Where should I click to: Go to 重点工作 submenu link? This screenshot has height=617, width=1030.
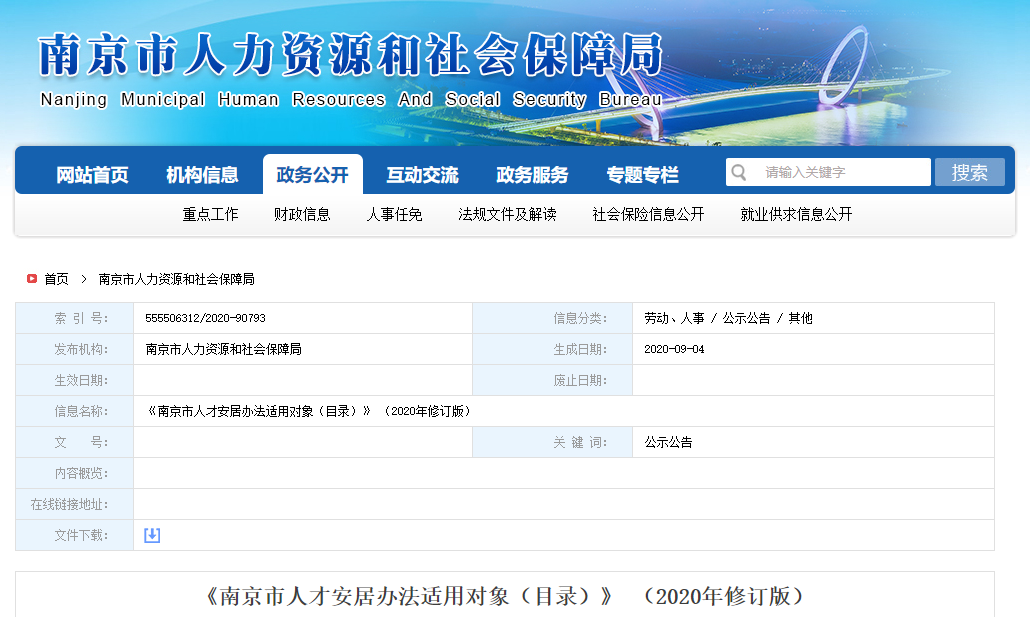(x=210, y=214)
